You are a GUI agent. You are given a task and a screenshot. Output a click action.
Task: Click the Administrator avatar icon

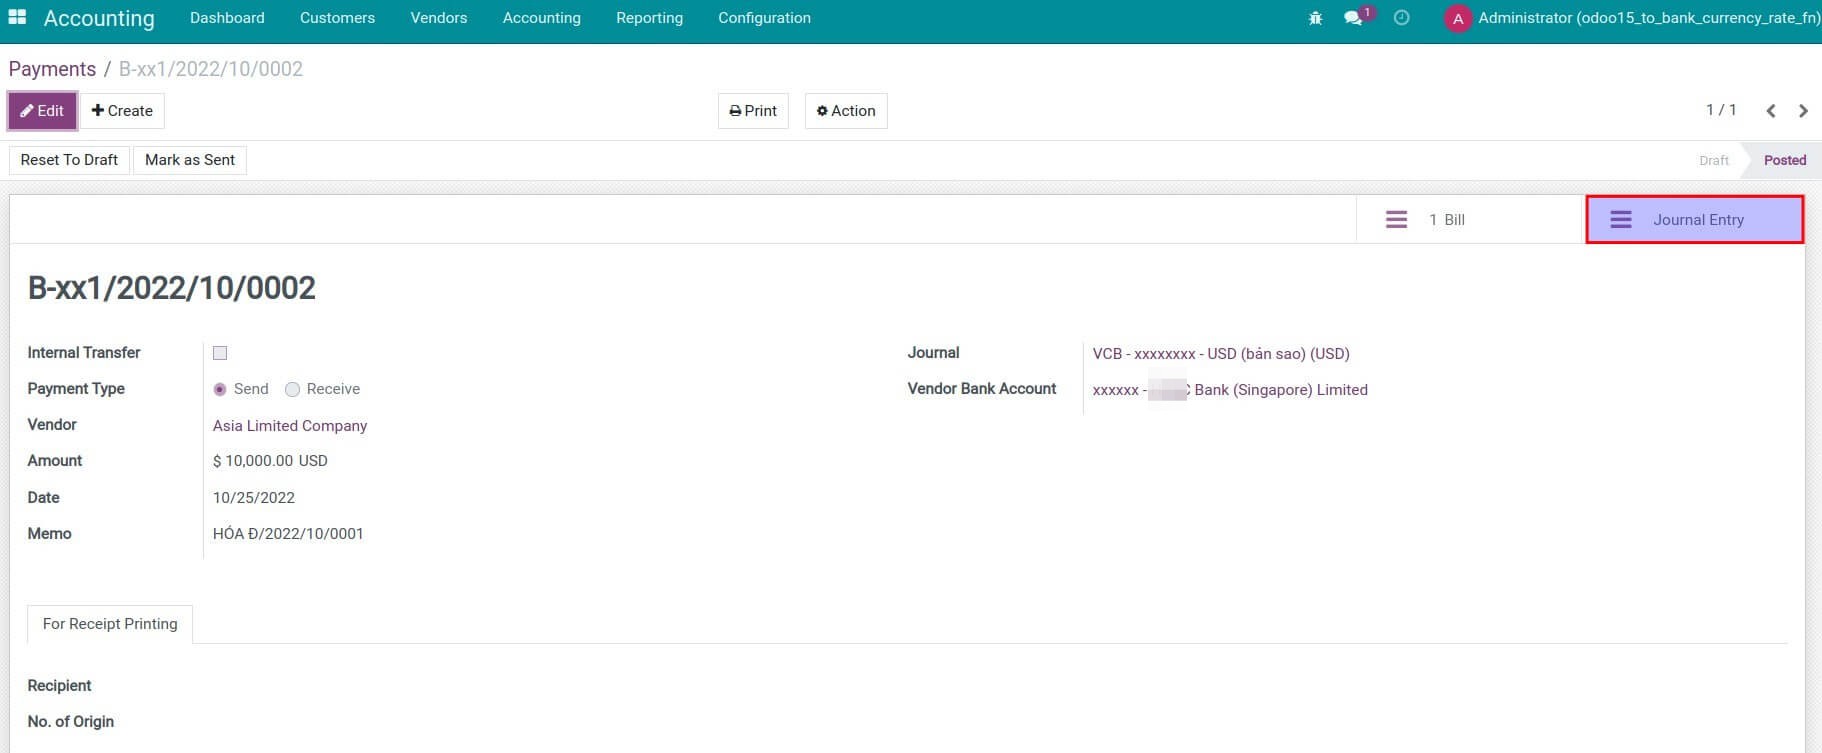click(x=1457, y=19)
